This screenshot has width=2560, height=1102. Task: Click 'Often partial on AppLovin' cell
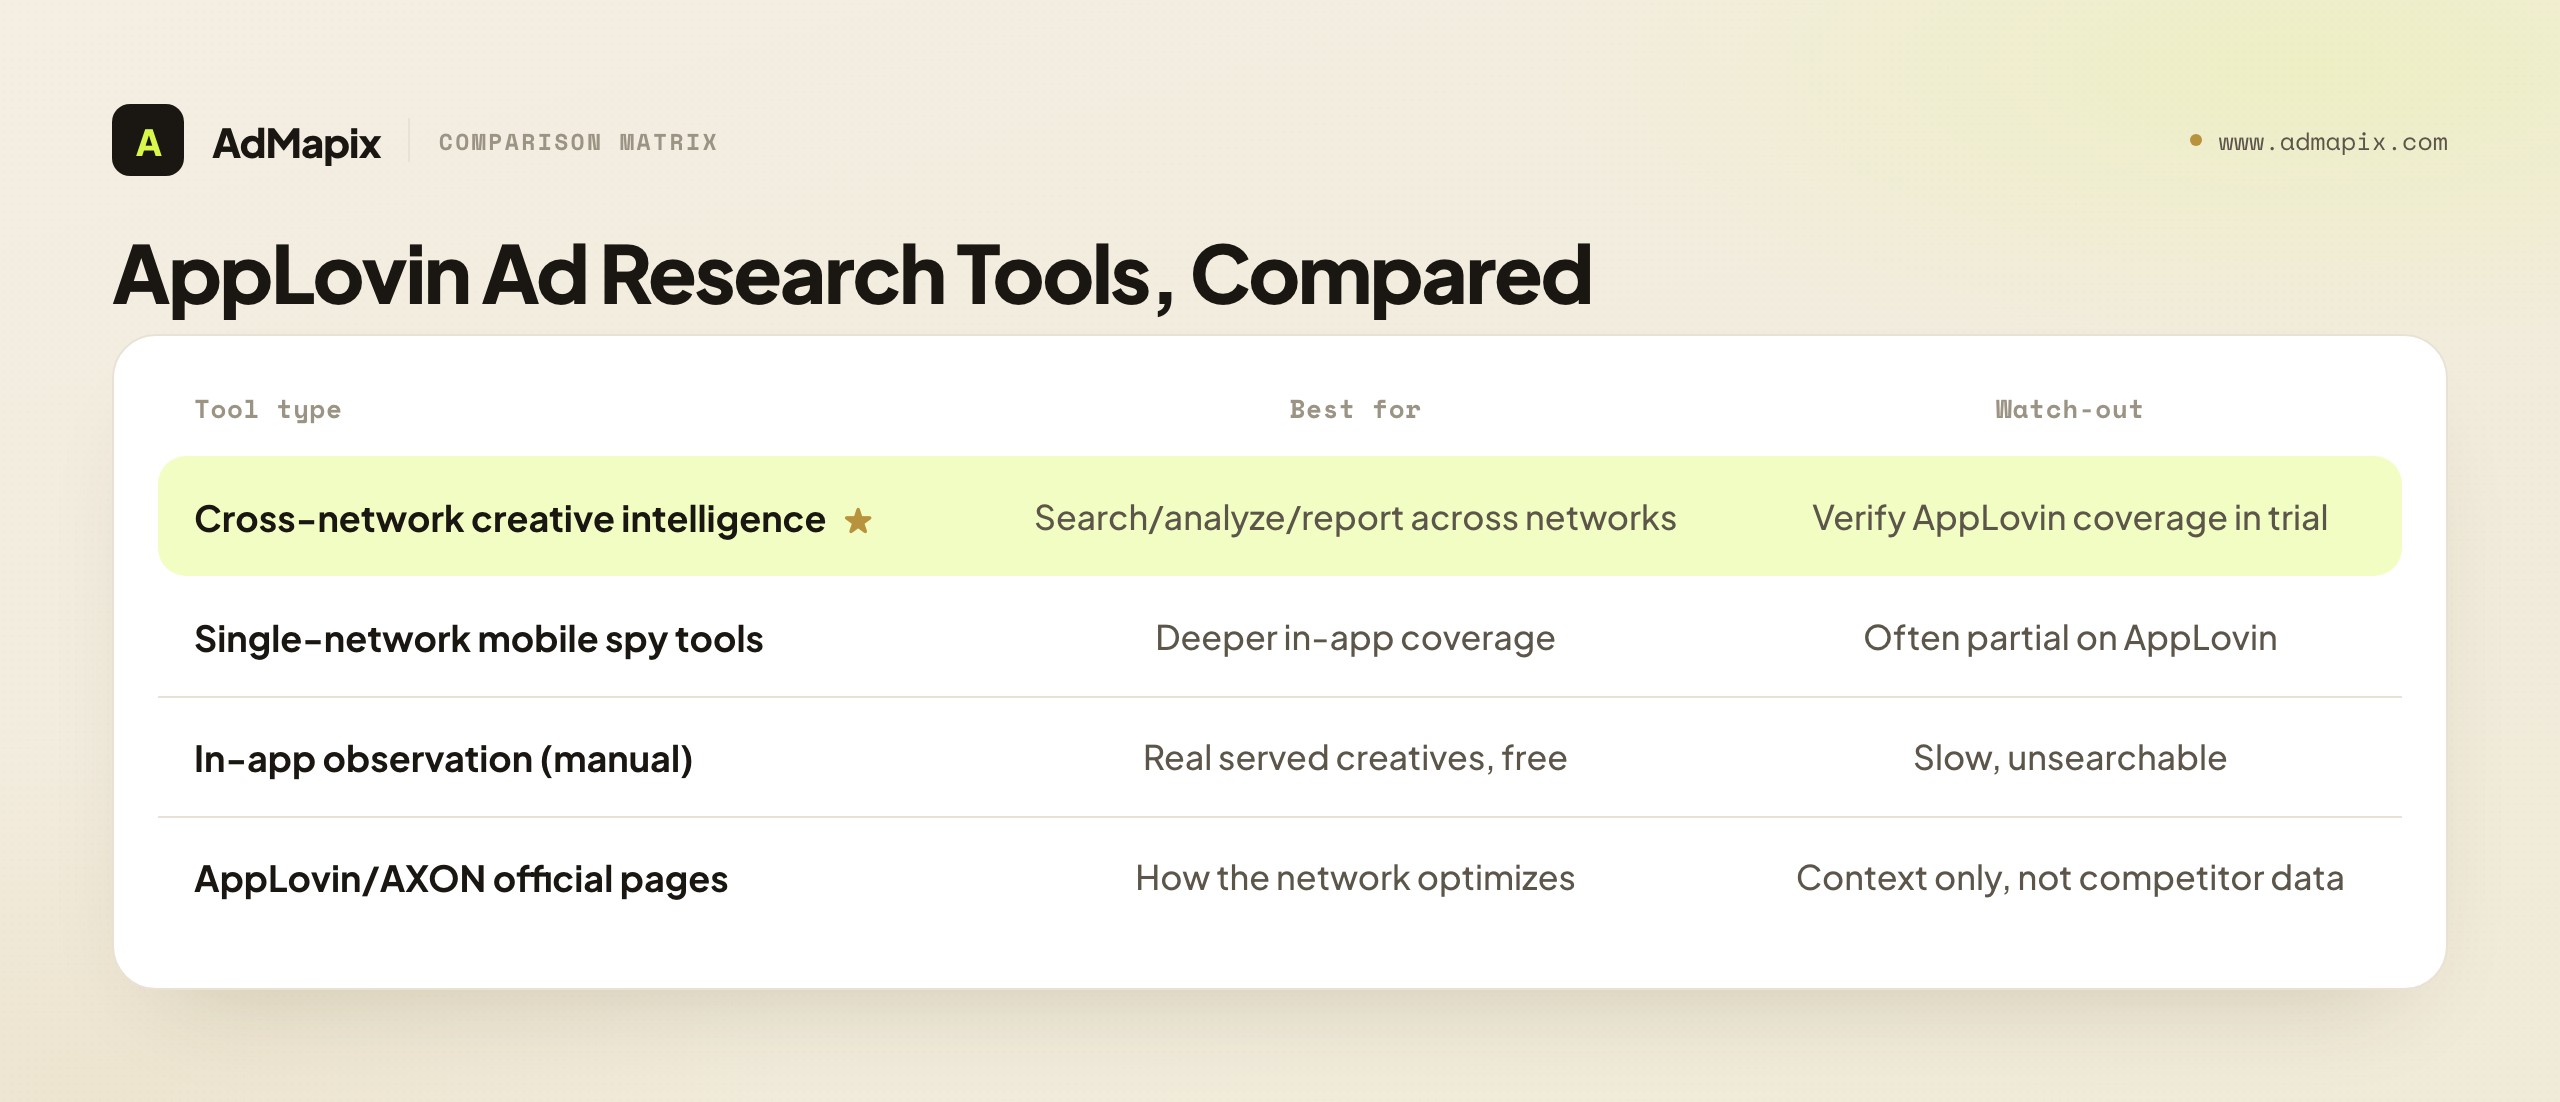(x=2070, y=638)
